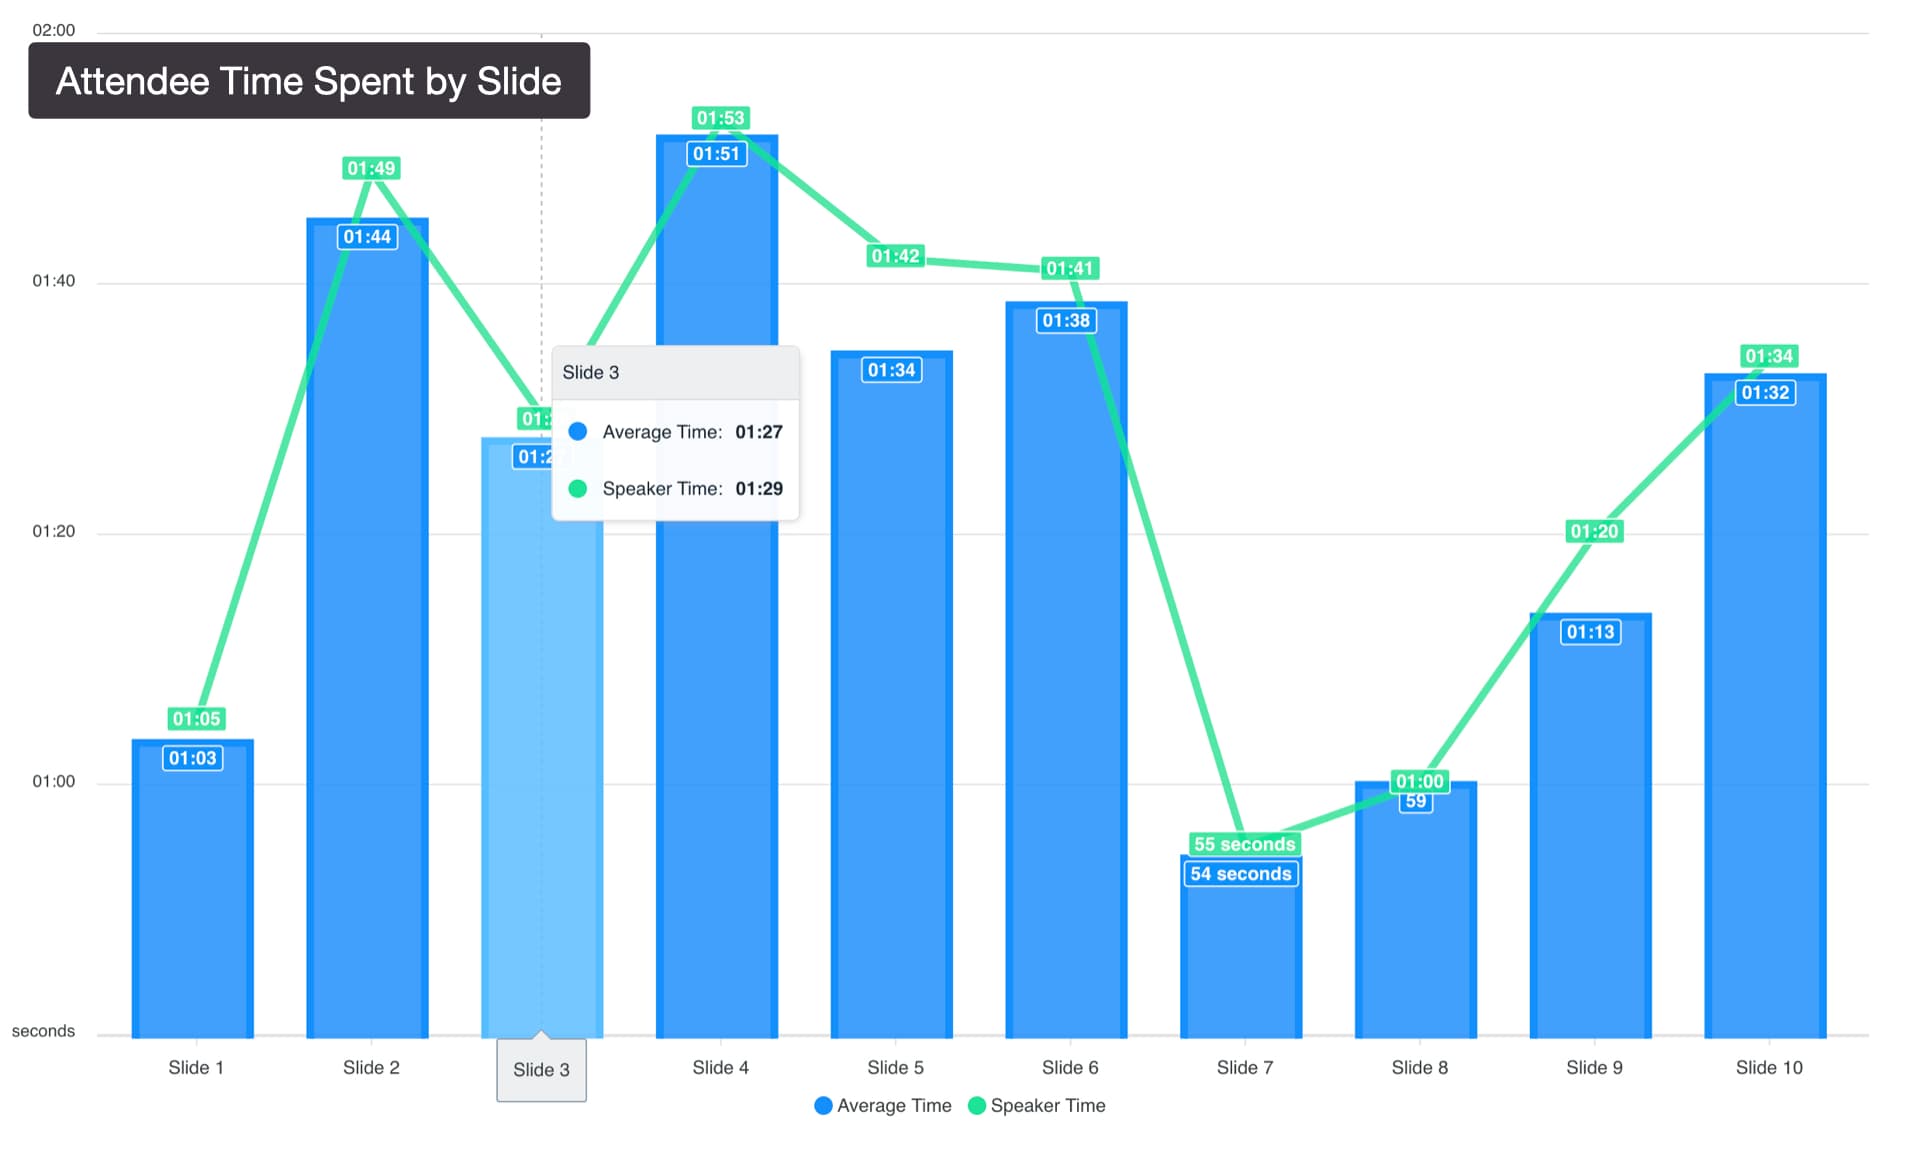Click the 01:53 speaker time point
Viewport: 1920px width, 1160px height.
click(720, 118)
